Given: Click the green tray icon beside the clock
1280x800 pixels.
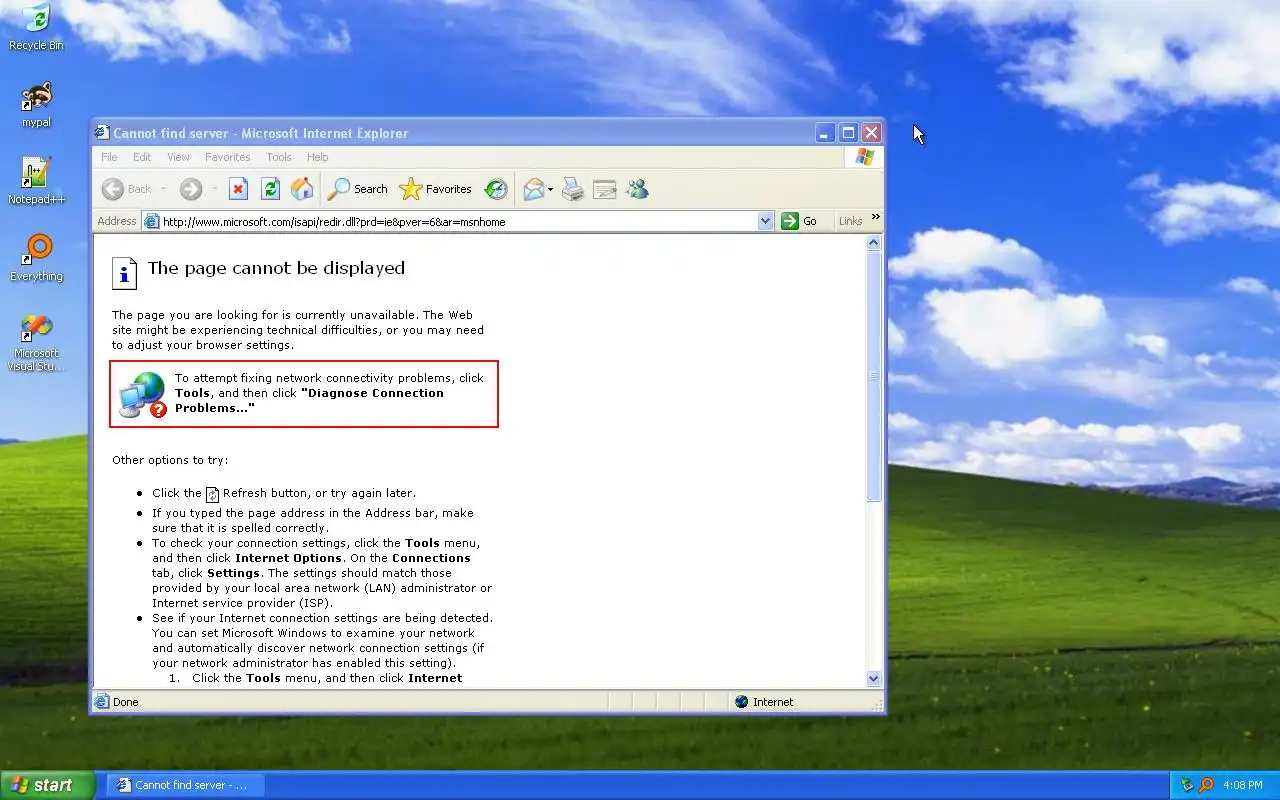Looking at the screenshot, I should 1187,785.
